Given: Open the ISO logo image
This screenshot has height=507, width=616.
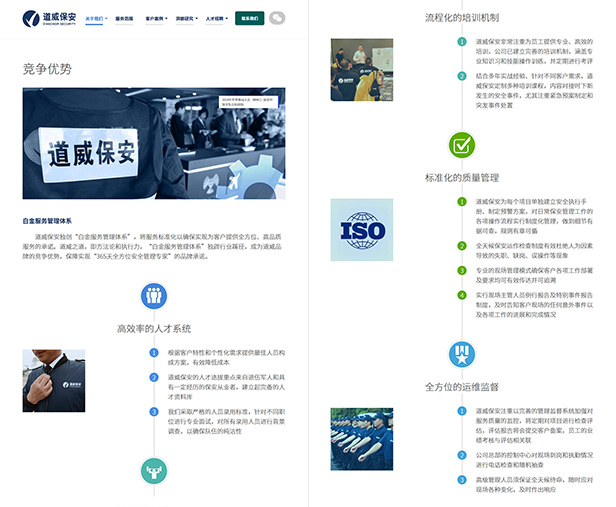Looking at the screenshot, I should [x=362, y=230].
